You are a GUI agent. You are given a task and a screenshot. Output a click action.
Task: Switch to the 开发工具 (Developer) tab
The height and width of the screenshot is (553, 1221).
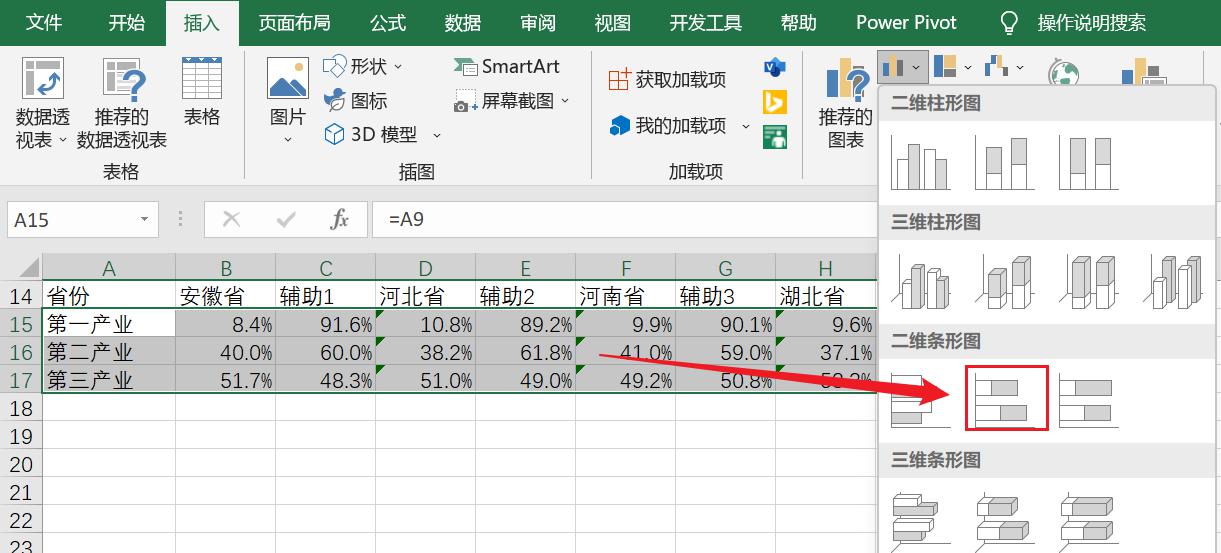pos(706,22)
